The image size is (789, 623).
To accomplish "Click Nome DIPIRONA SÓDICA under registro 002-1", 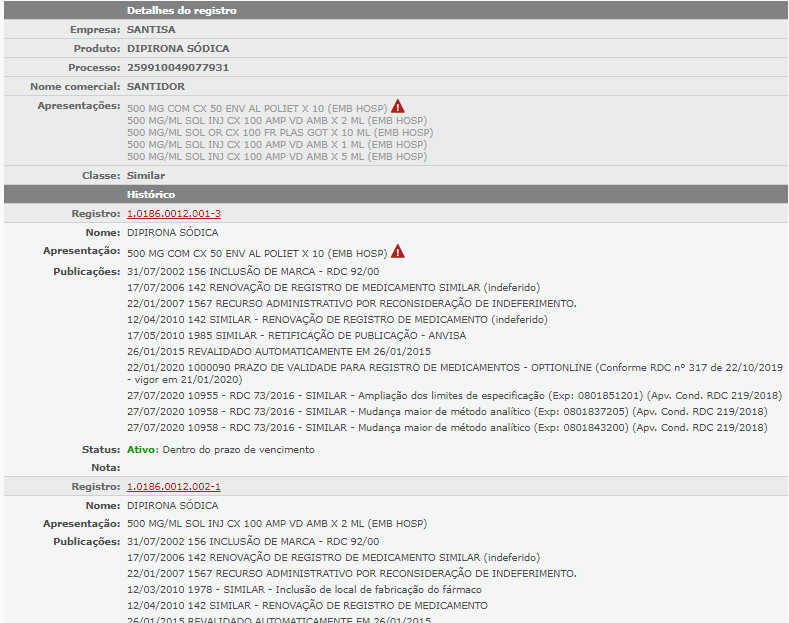I will 173,506.
